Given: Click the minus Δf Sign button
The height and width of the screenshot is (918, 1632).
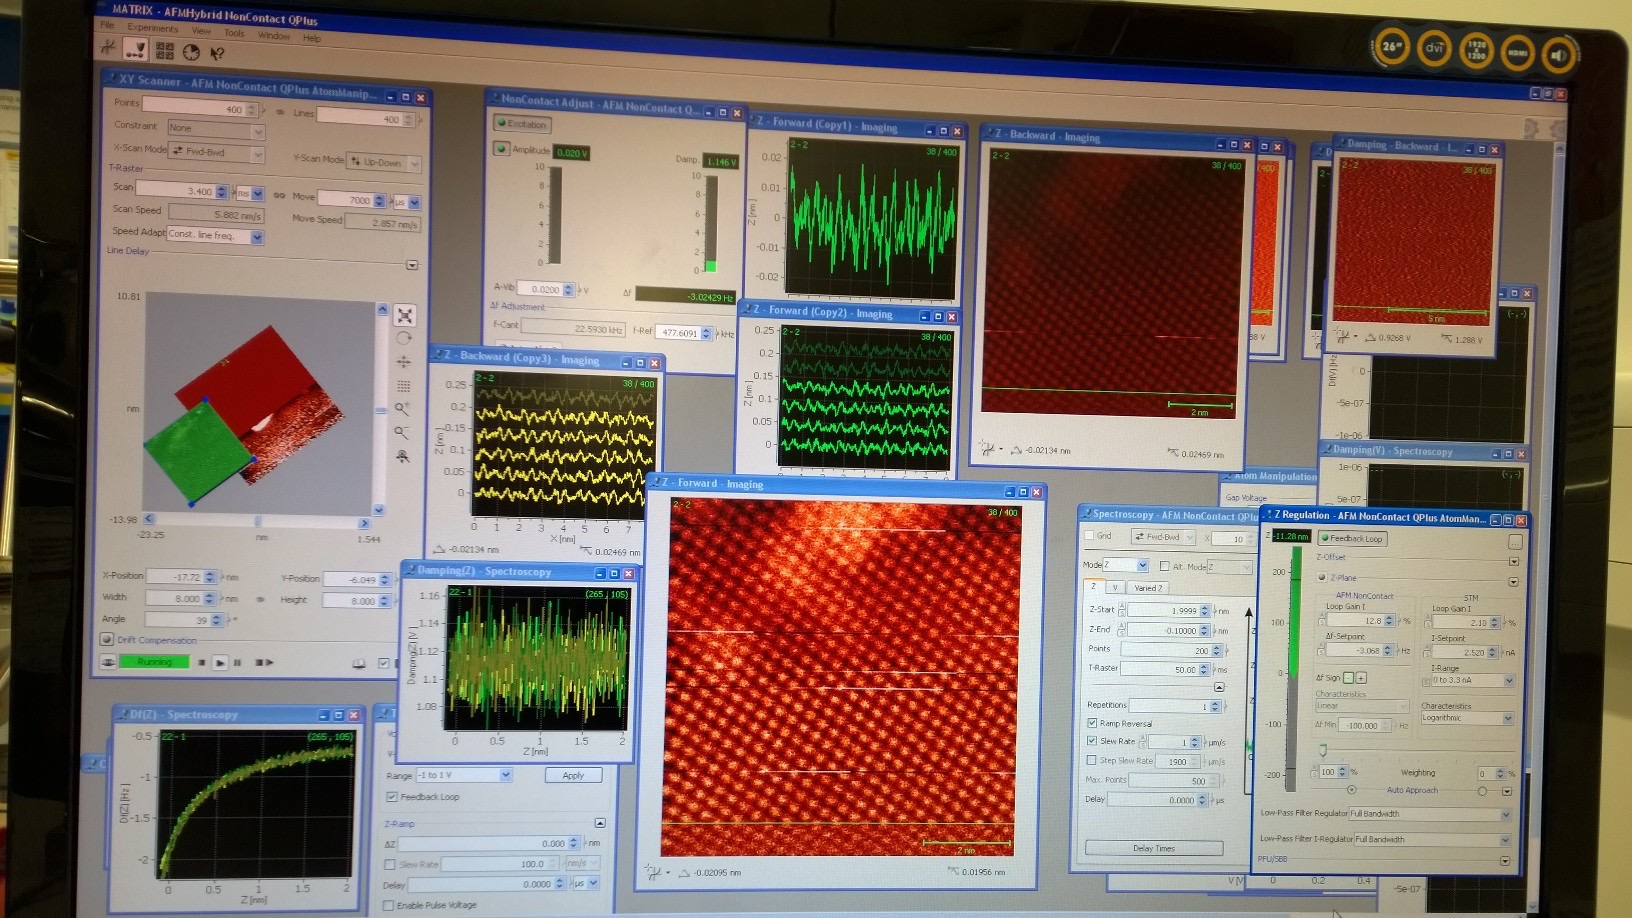Looking at the screenshot, I should coord(1348,678).
